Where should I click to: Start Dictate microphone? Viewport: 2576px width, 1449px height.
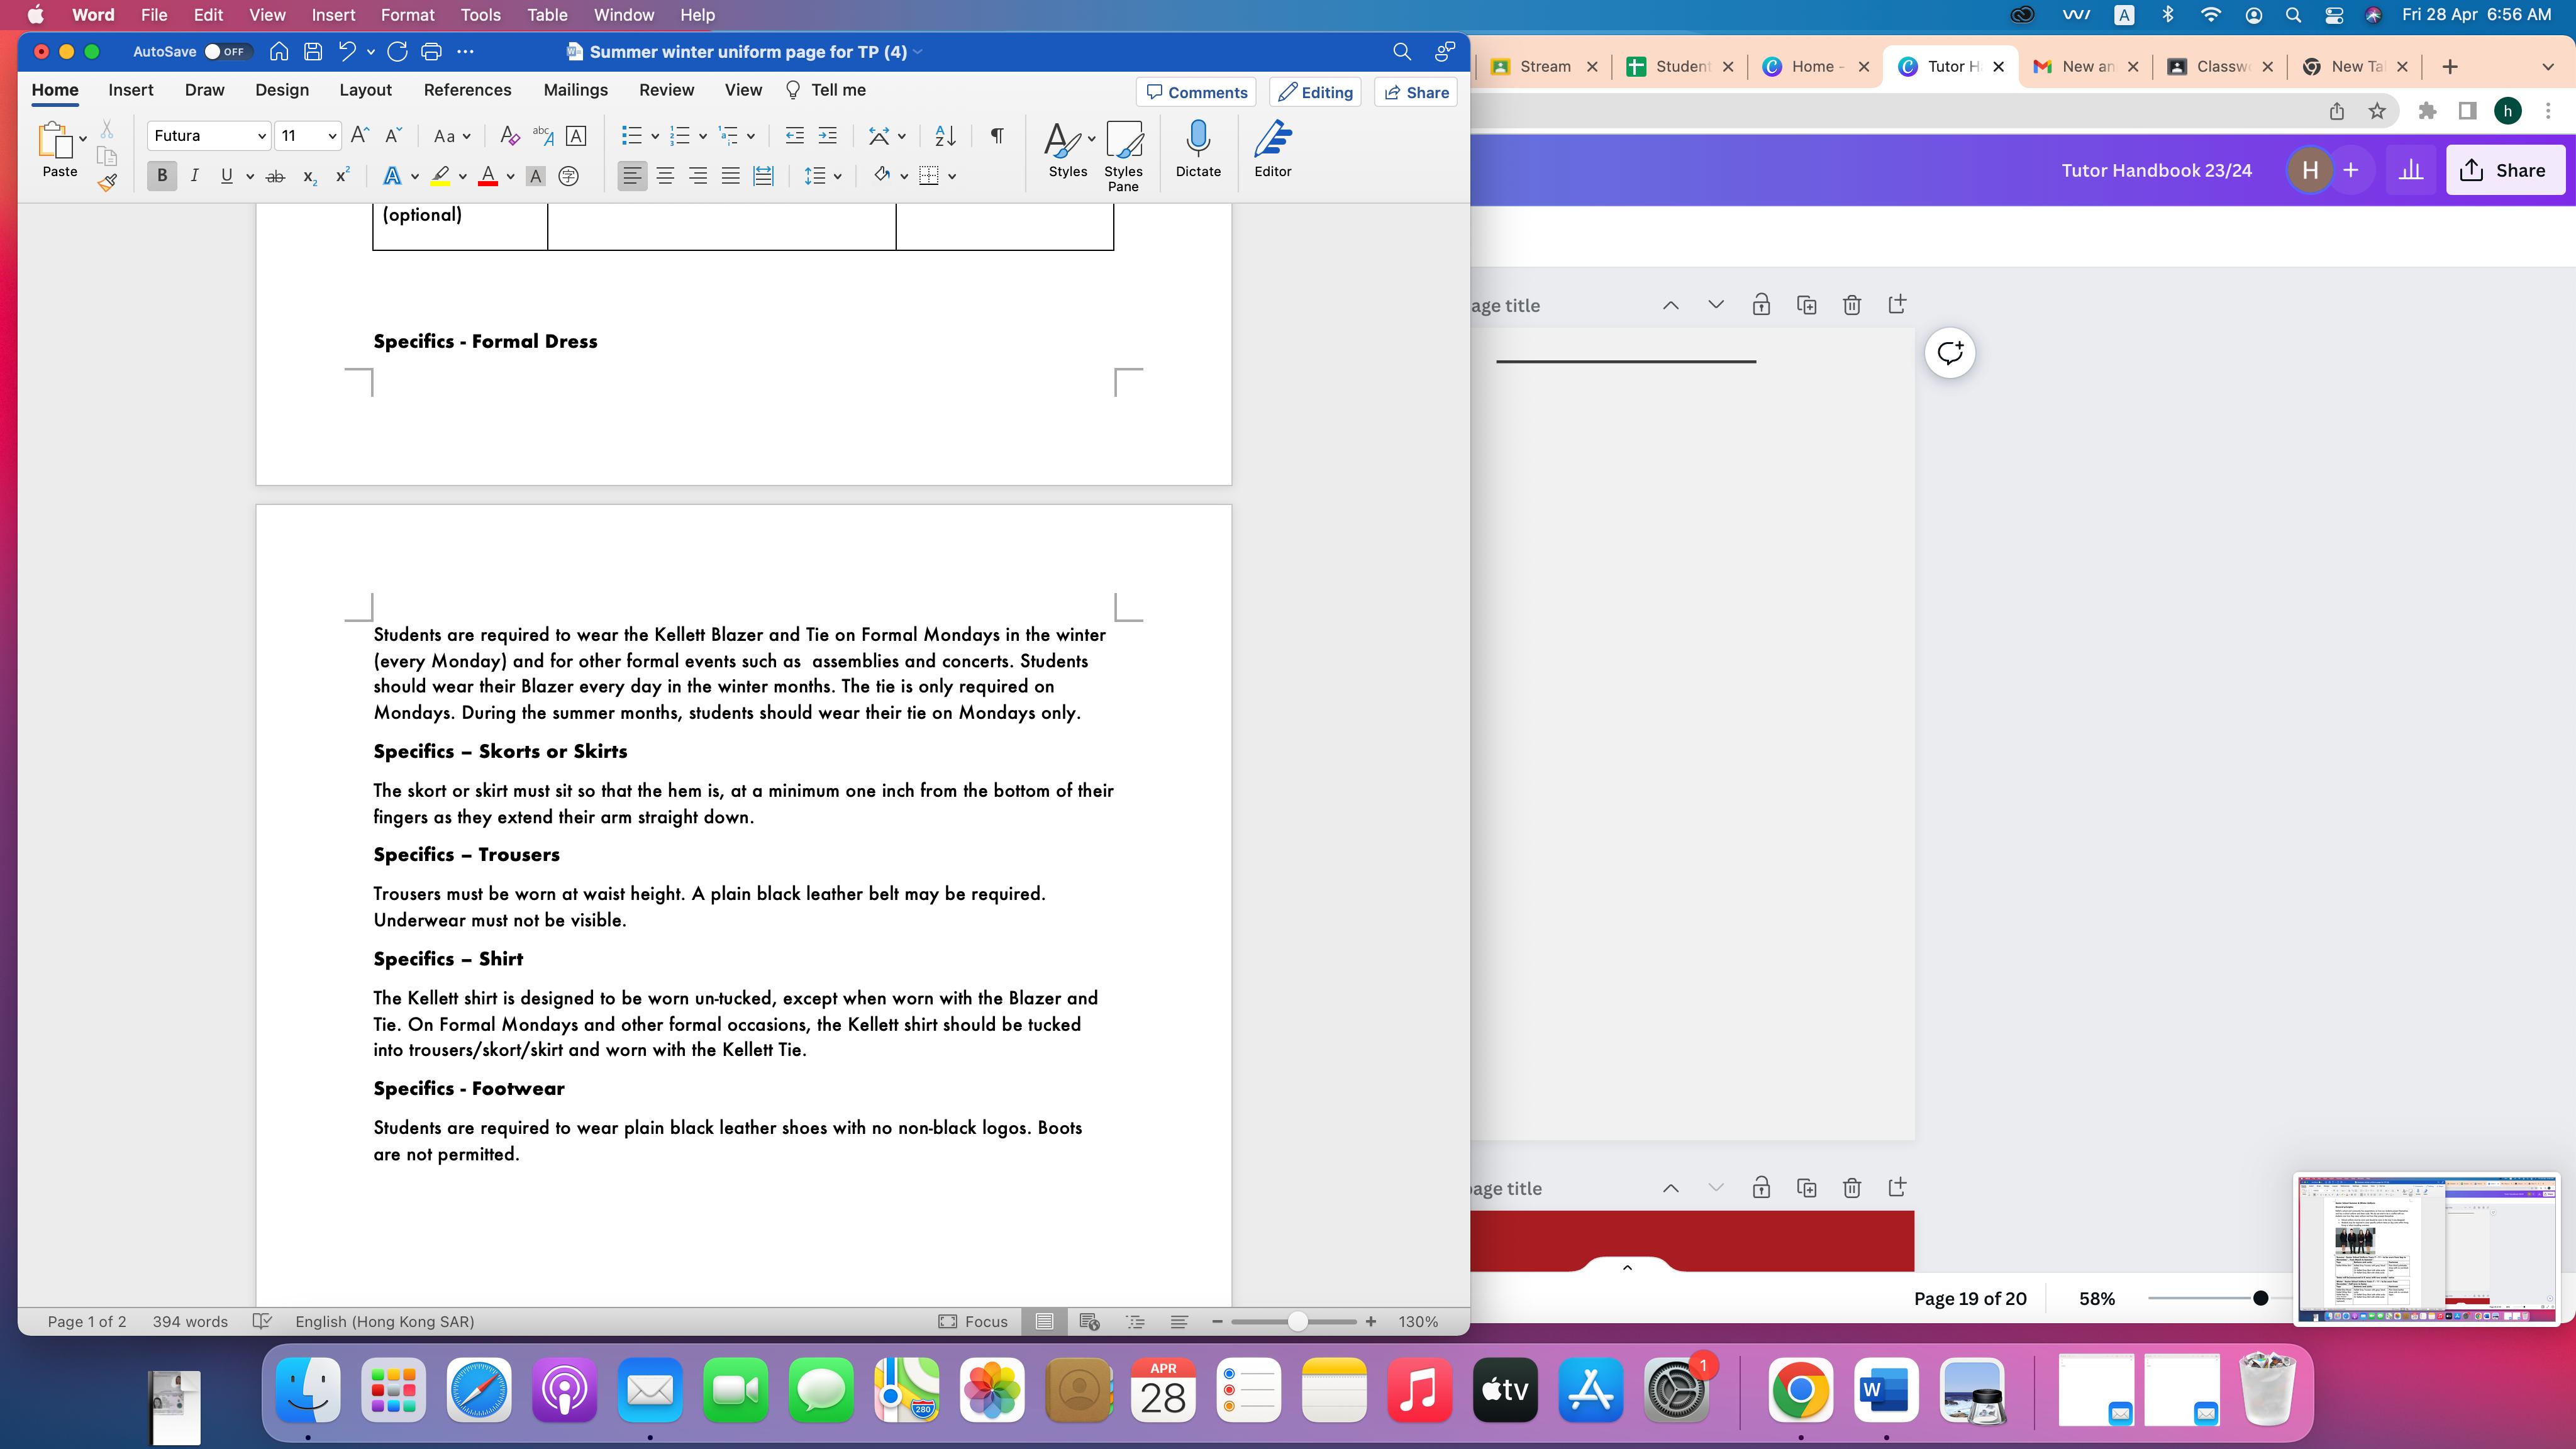1198,149
